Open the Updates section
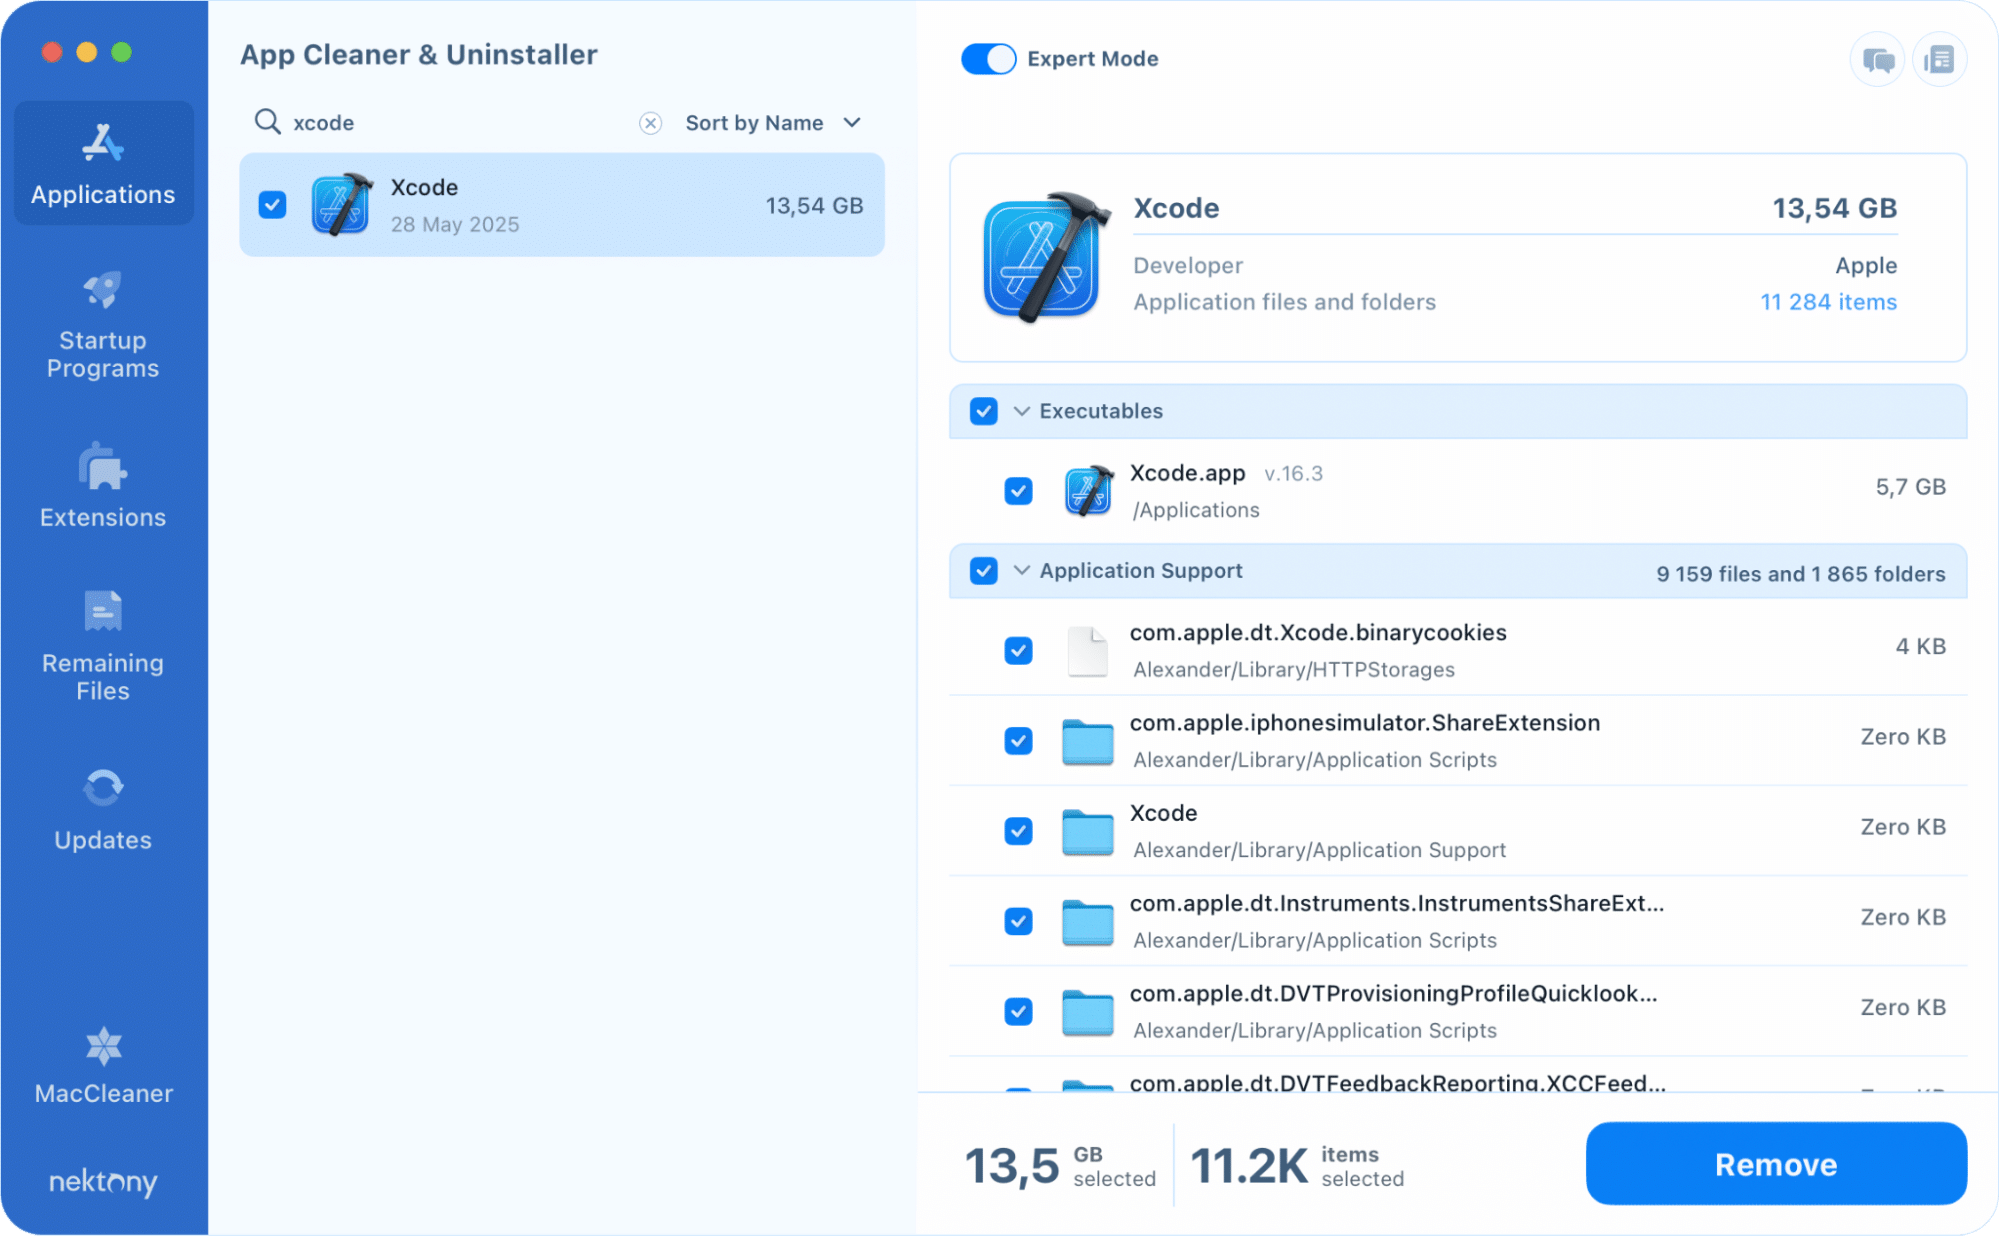1999x1236 pixels. click(x=103, y=811)
